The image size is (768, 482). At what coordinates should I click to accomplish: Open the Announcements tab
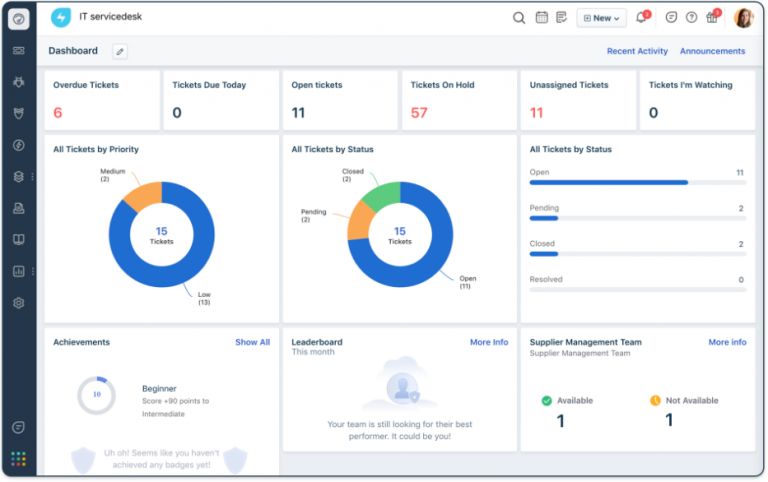[x=712, y=51]
